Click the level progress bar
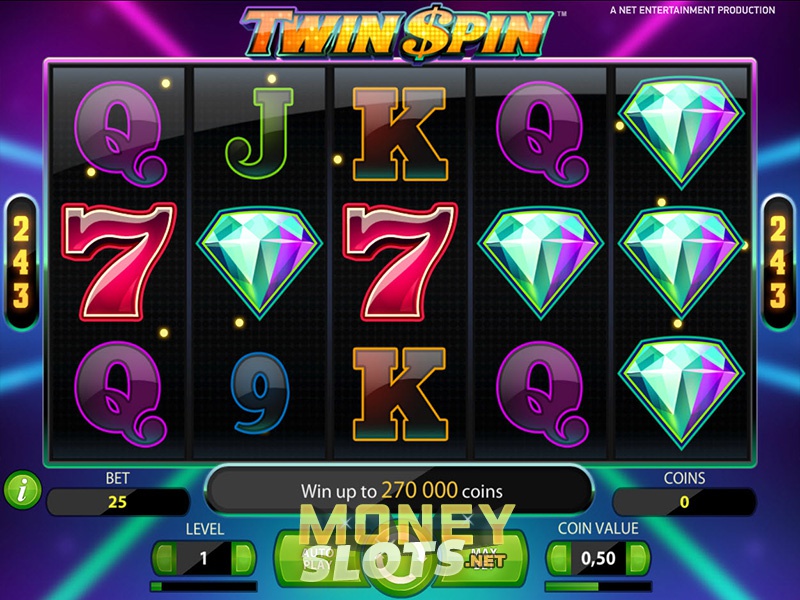This screenshot has height=600, width=800. [x=204, y=586]
